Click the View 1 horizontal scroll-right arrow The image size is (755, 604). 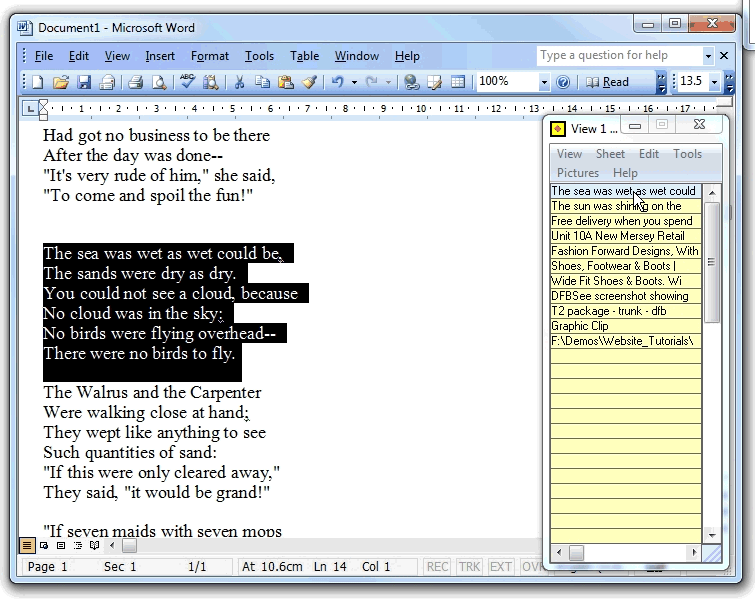[694, 552]
